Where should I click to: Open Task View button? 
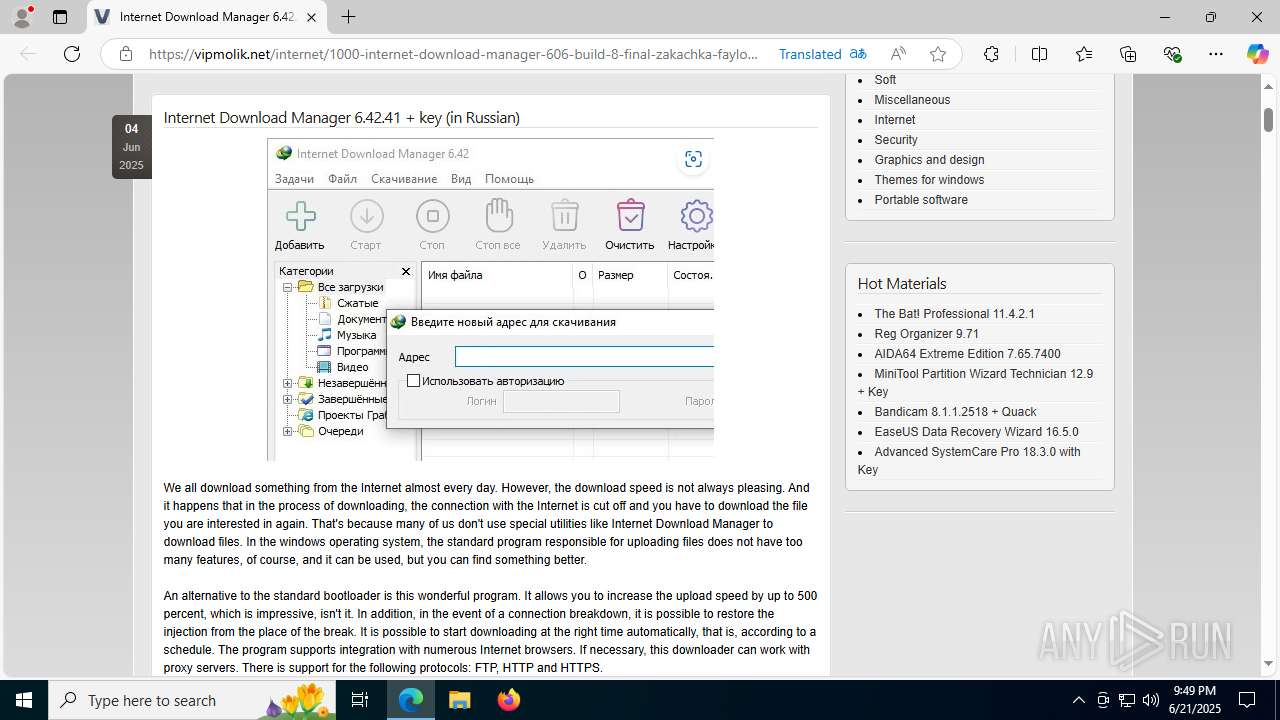[360, 700]
